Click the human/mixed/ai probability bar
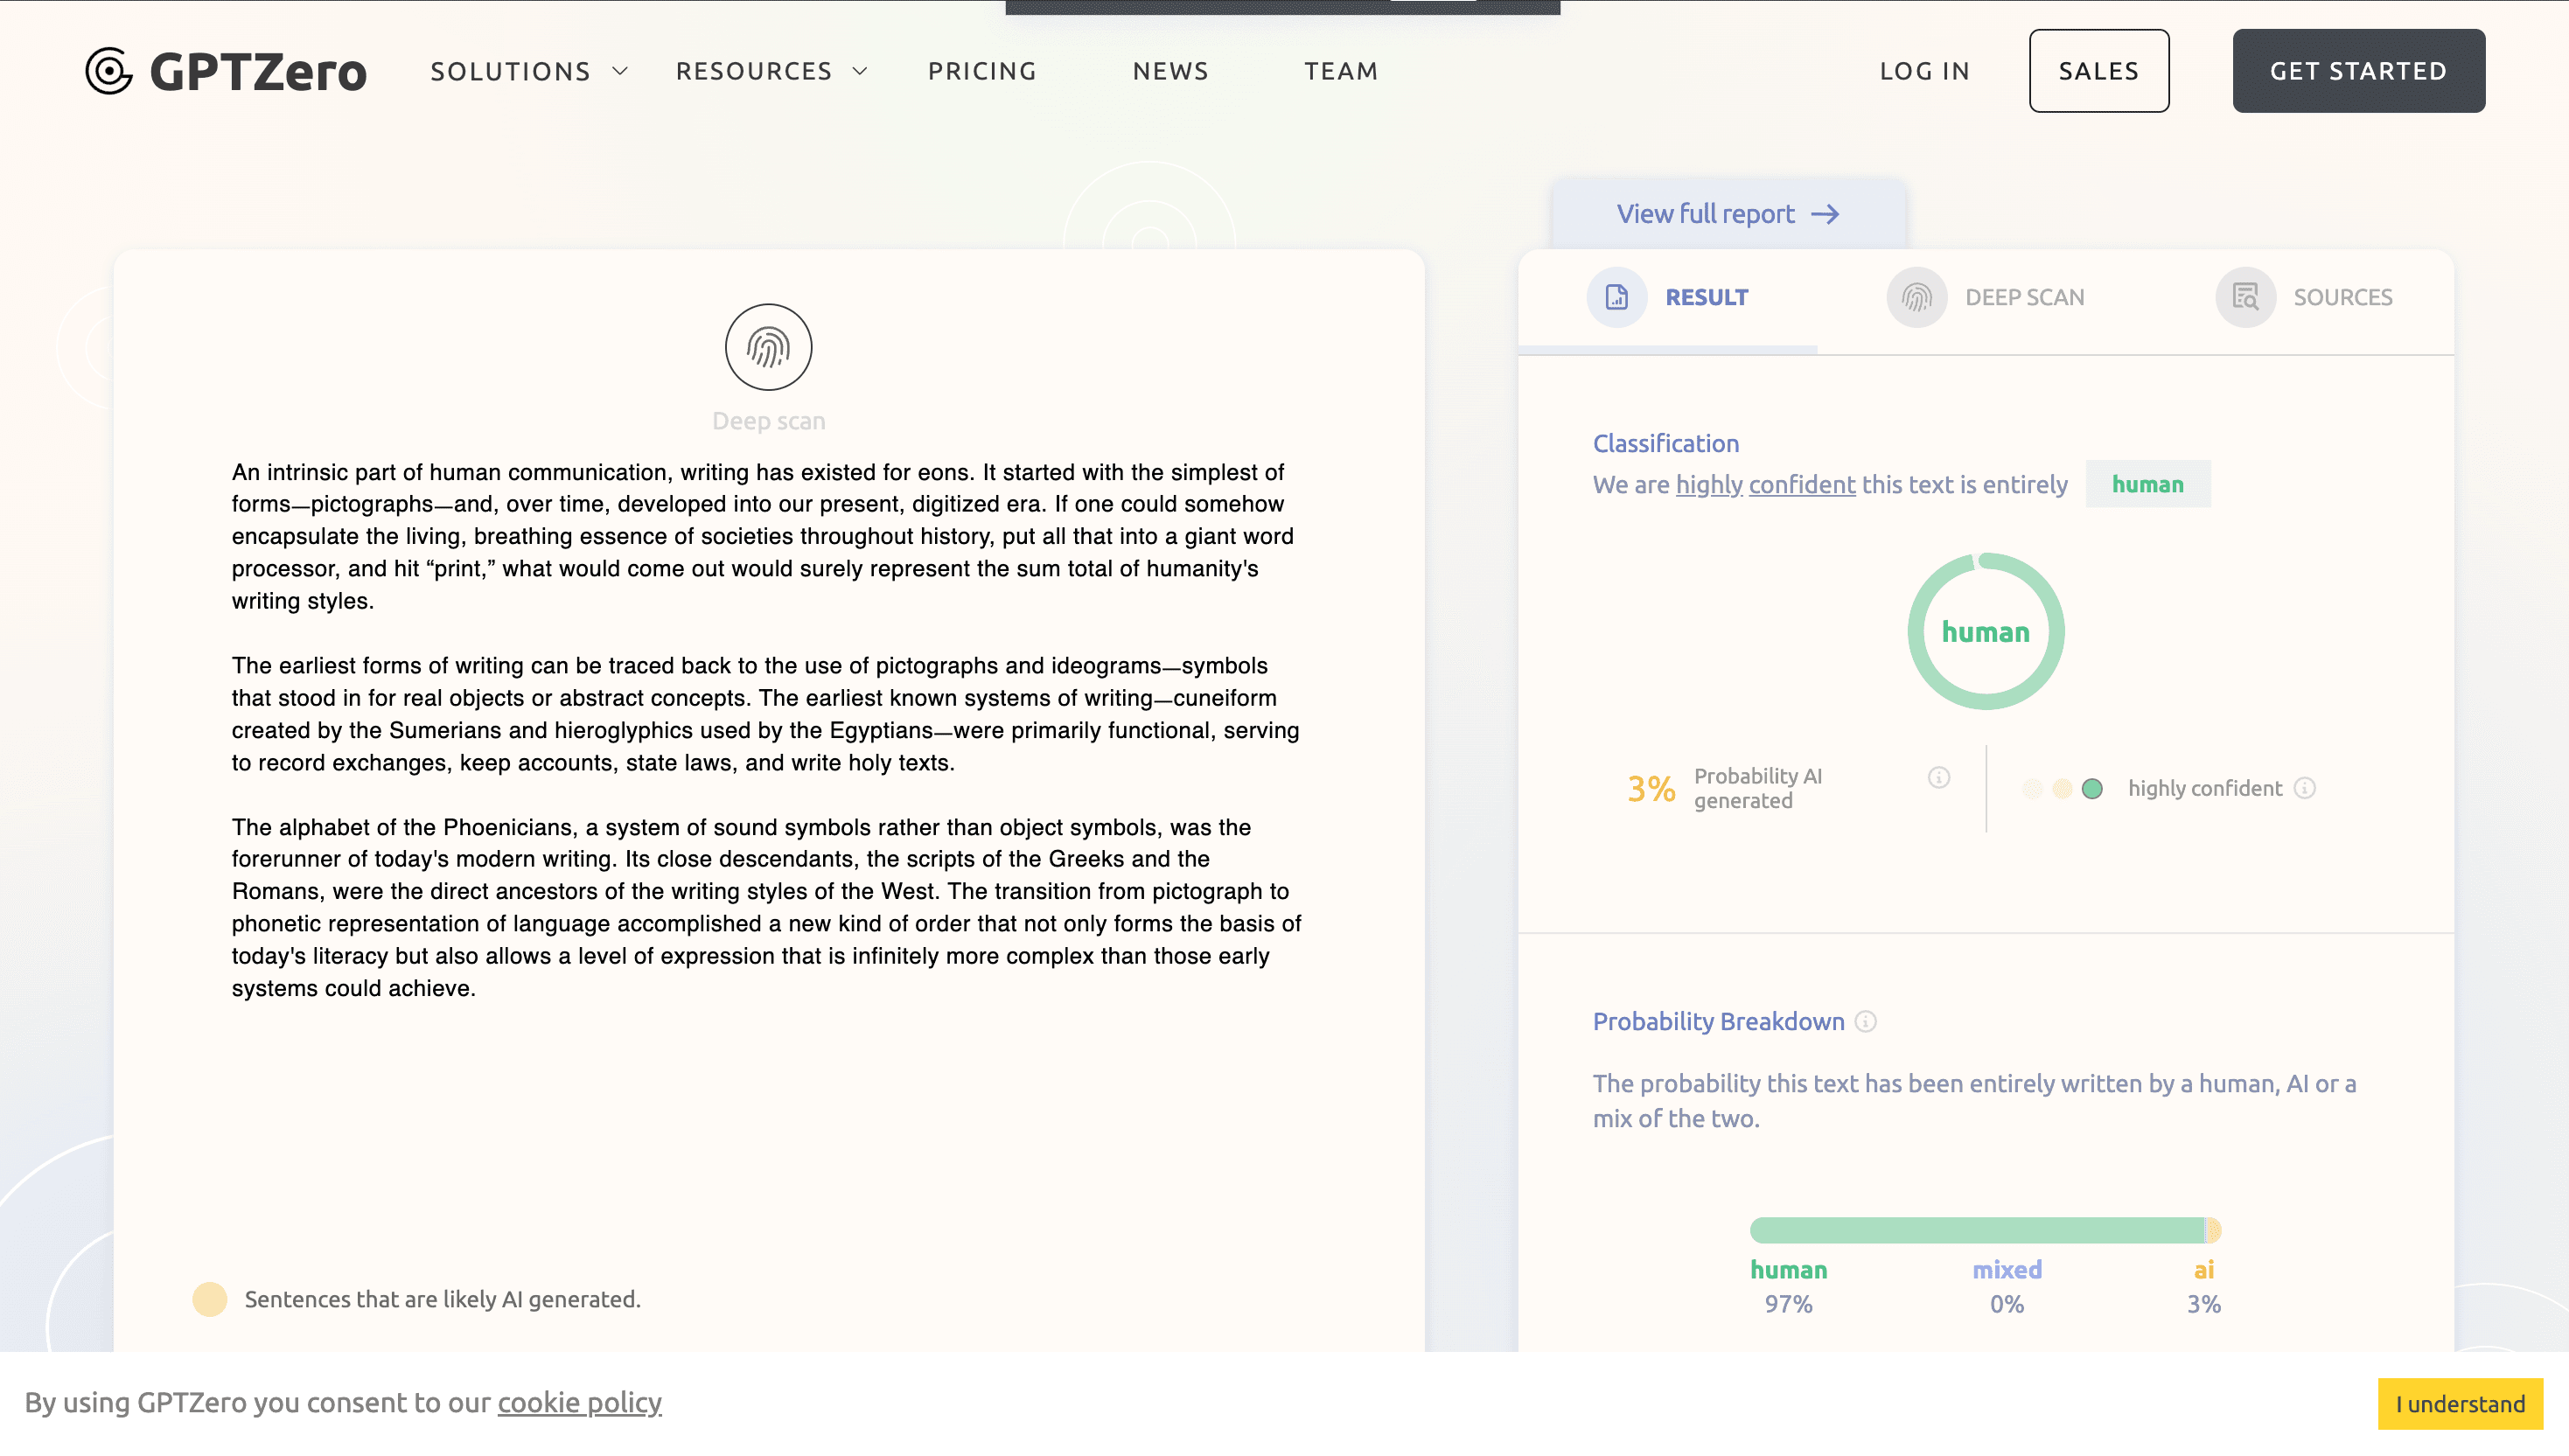This screenshot has height=1456, width=2569. (x=1984, y=1230)
